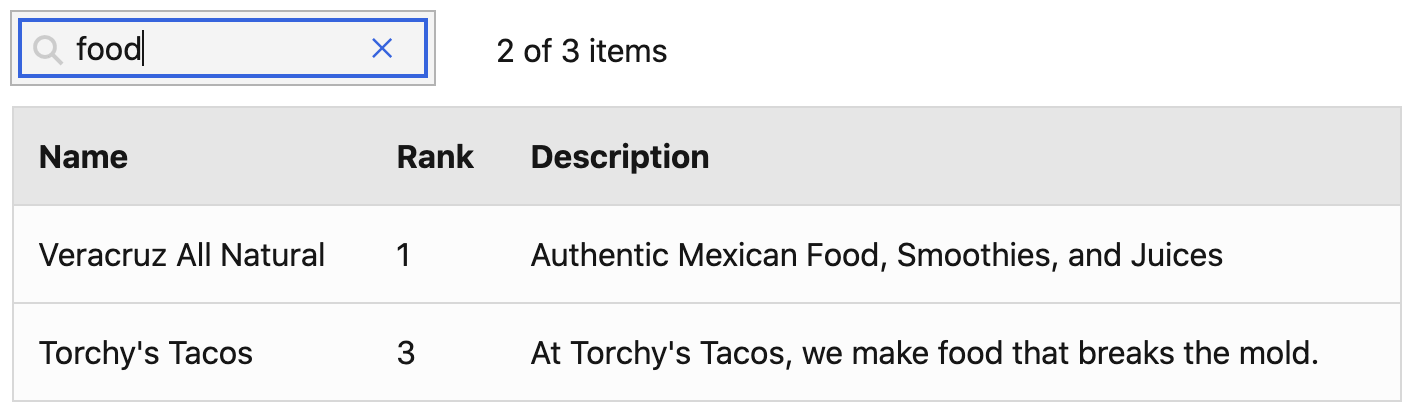This screenshot has height=414, width=1414.
Task: Click the magnifying glass search icon
Action: pos(47,49)
